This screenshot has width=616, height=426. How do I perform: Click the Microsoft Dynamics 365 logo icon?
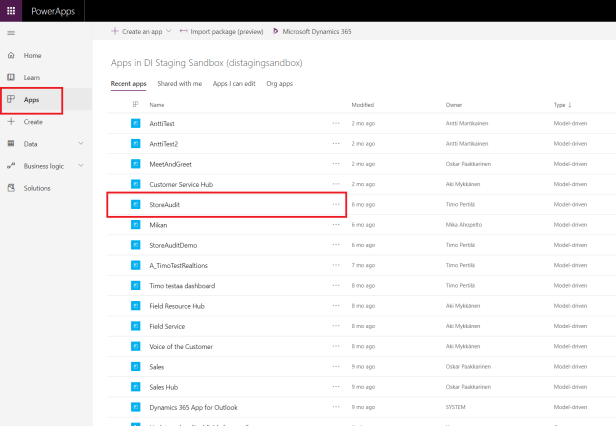(275, 31)
